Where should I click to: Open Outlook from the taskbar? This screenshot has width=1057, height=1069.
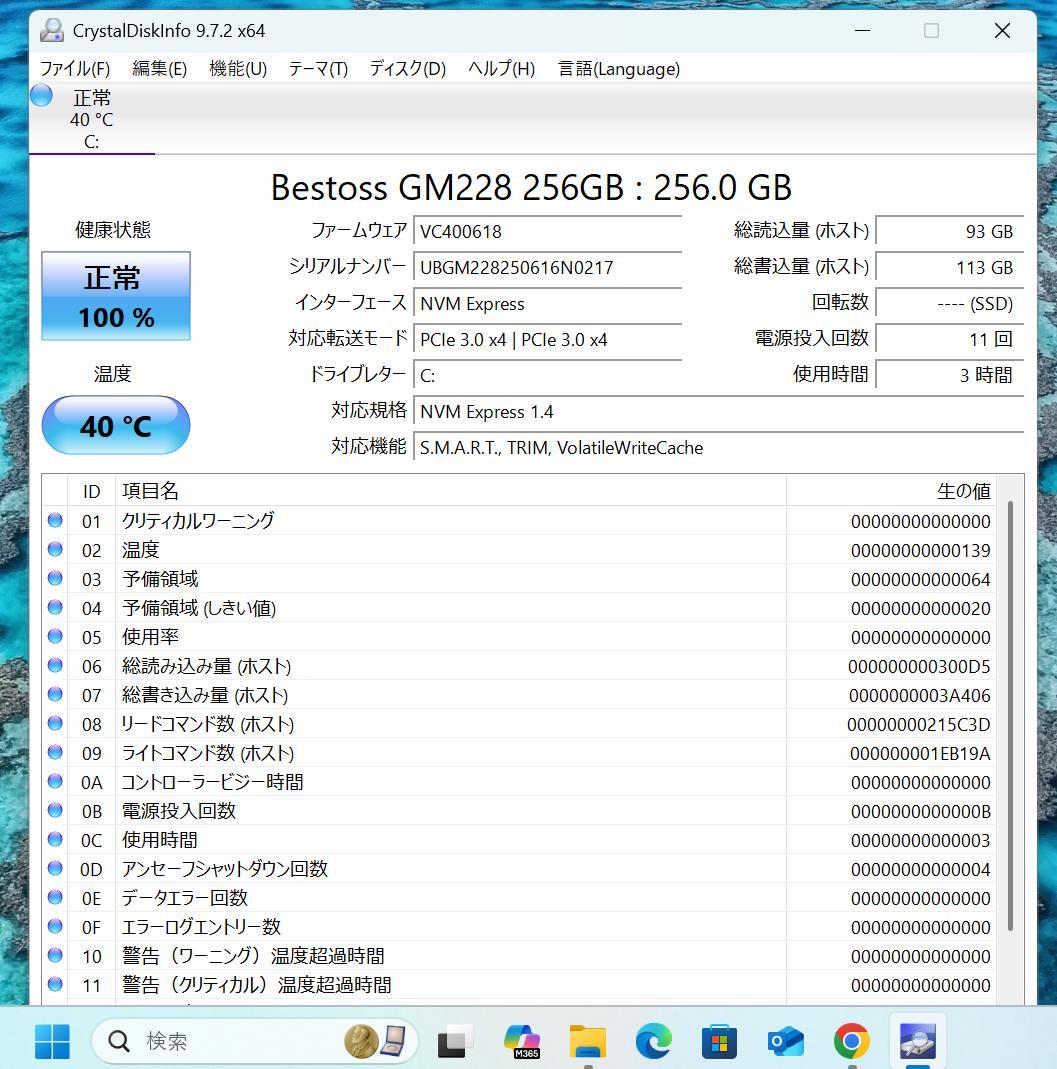tap(785, 1041)
